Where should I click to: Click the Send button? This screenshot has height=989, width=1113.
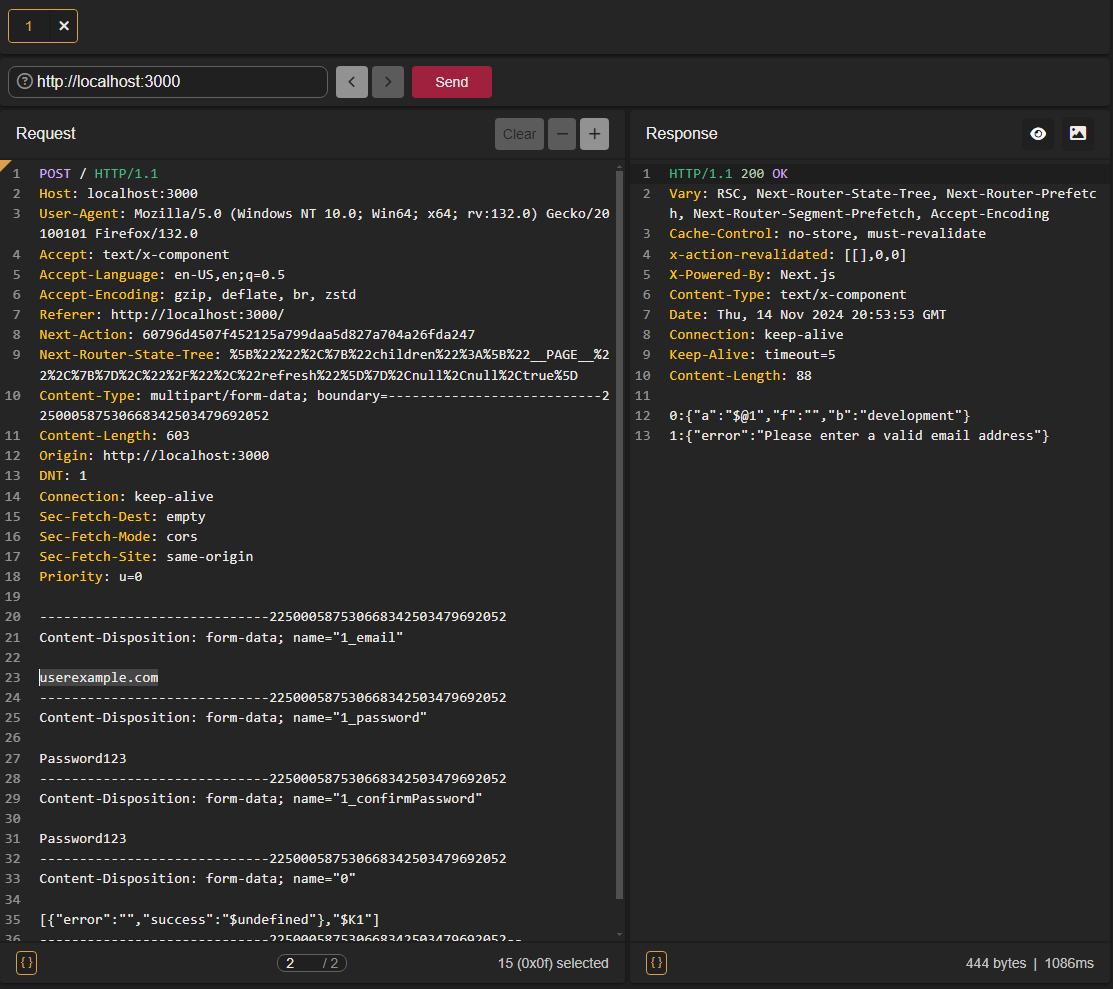coord(451,81)
